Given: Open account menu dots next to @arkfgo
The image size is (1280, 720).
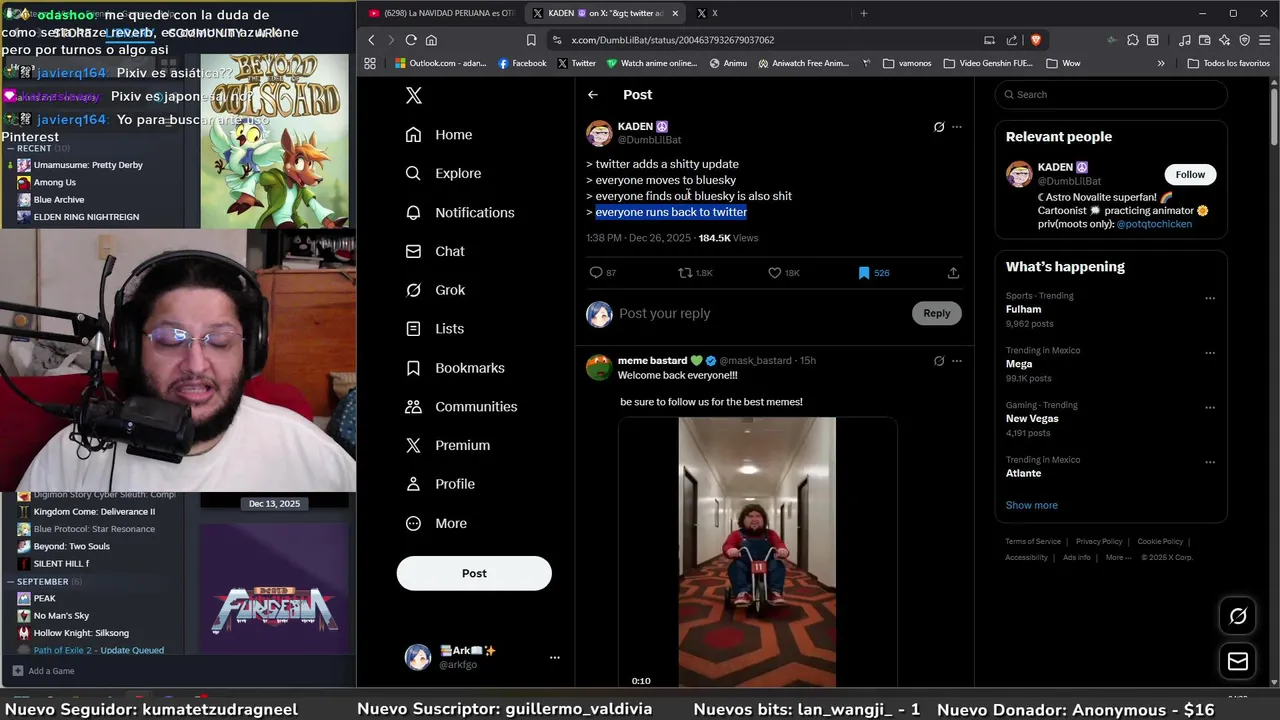Looking at the screenshot, I should 555,657.
